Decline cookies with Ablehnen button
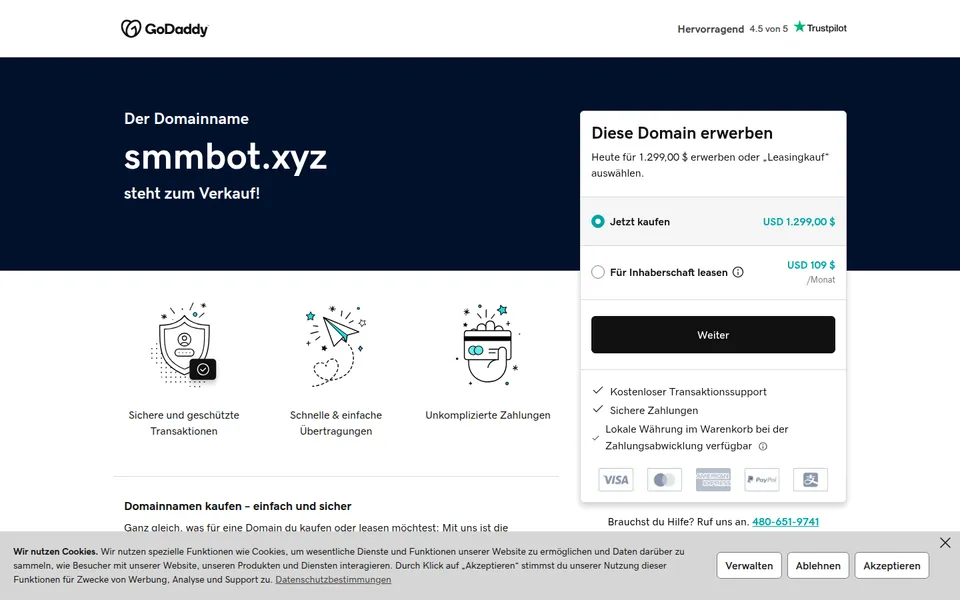This screenshot has width=960, height=600. point(818,566)
